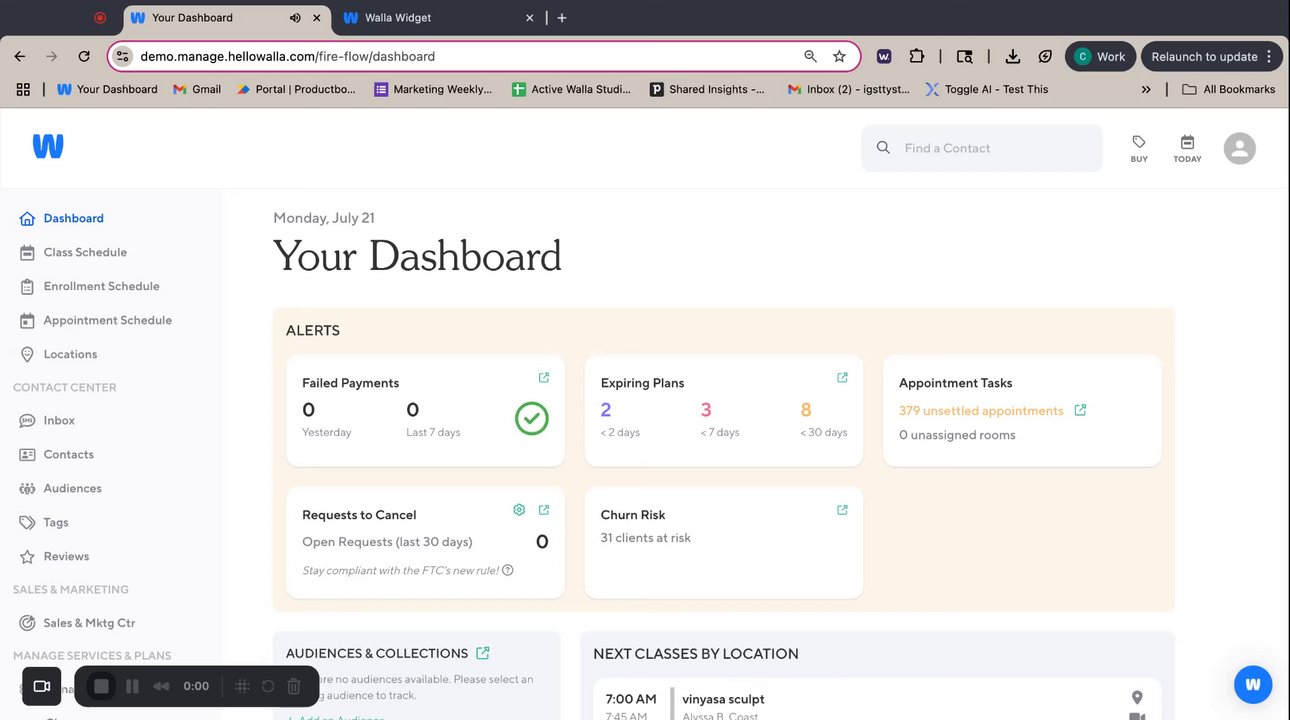Select the 31 clients at risk text

[x=646, y=538]
